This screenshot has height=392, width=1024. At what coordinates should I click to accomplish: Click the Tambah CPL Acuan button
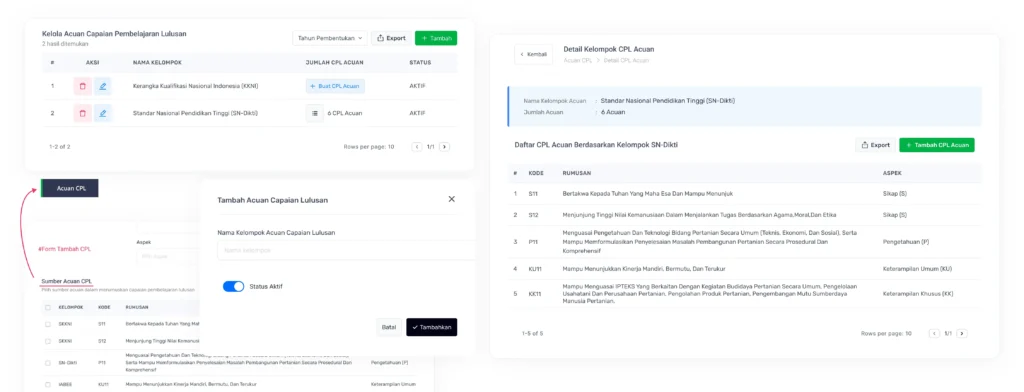tap(936, 145)
